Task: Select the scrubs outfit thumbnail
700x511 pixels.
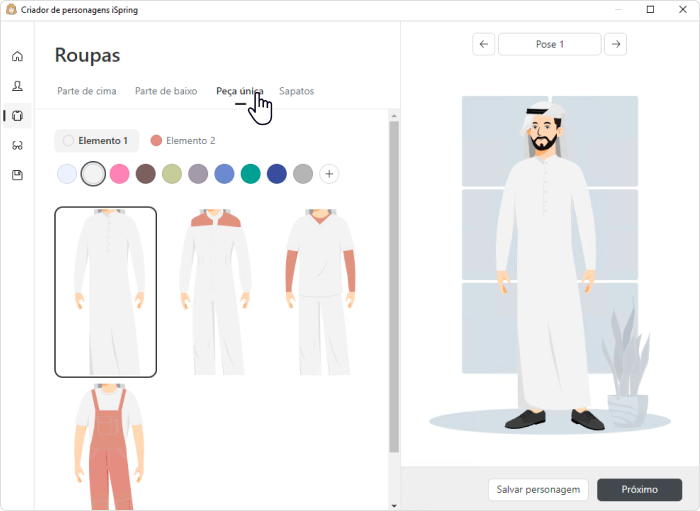Action: [321, 292]
